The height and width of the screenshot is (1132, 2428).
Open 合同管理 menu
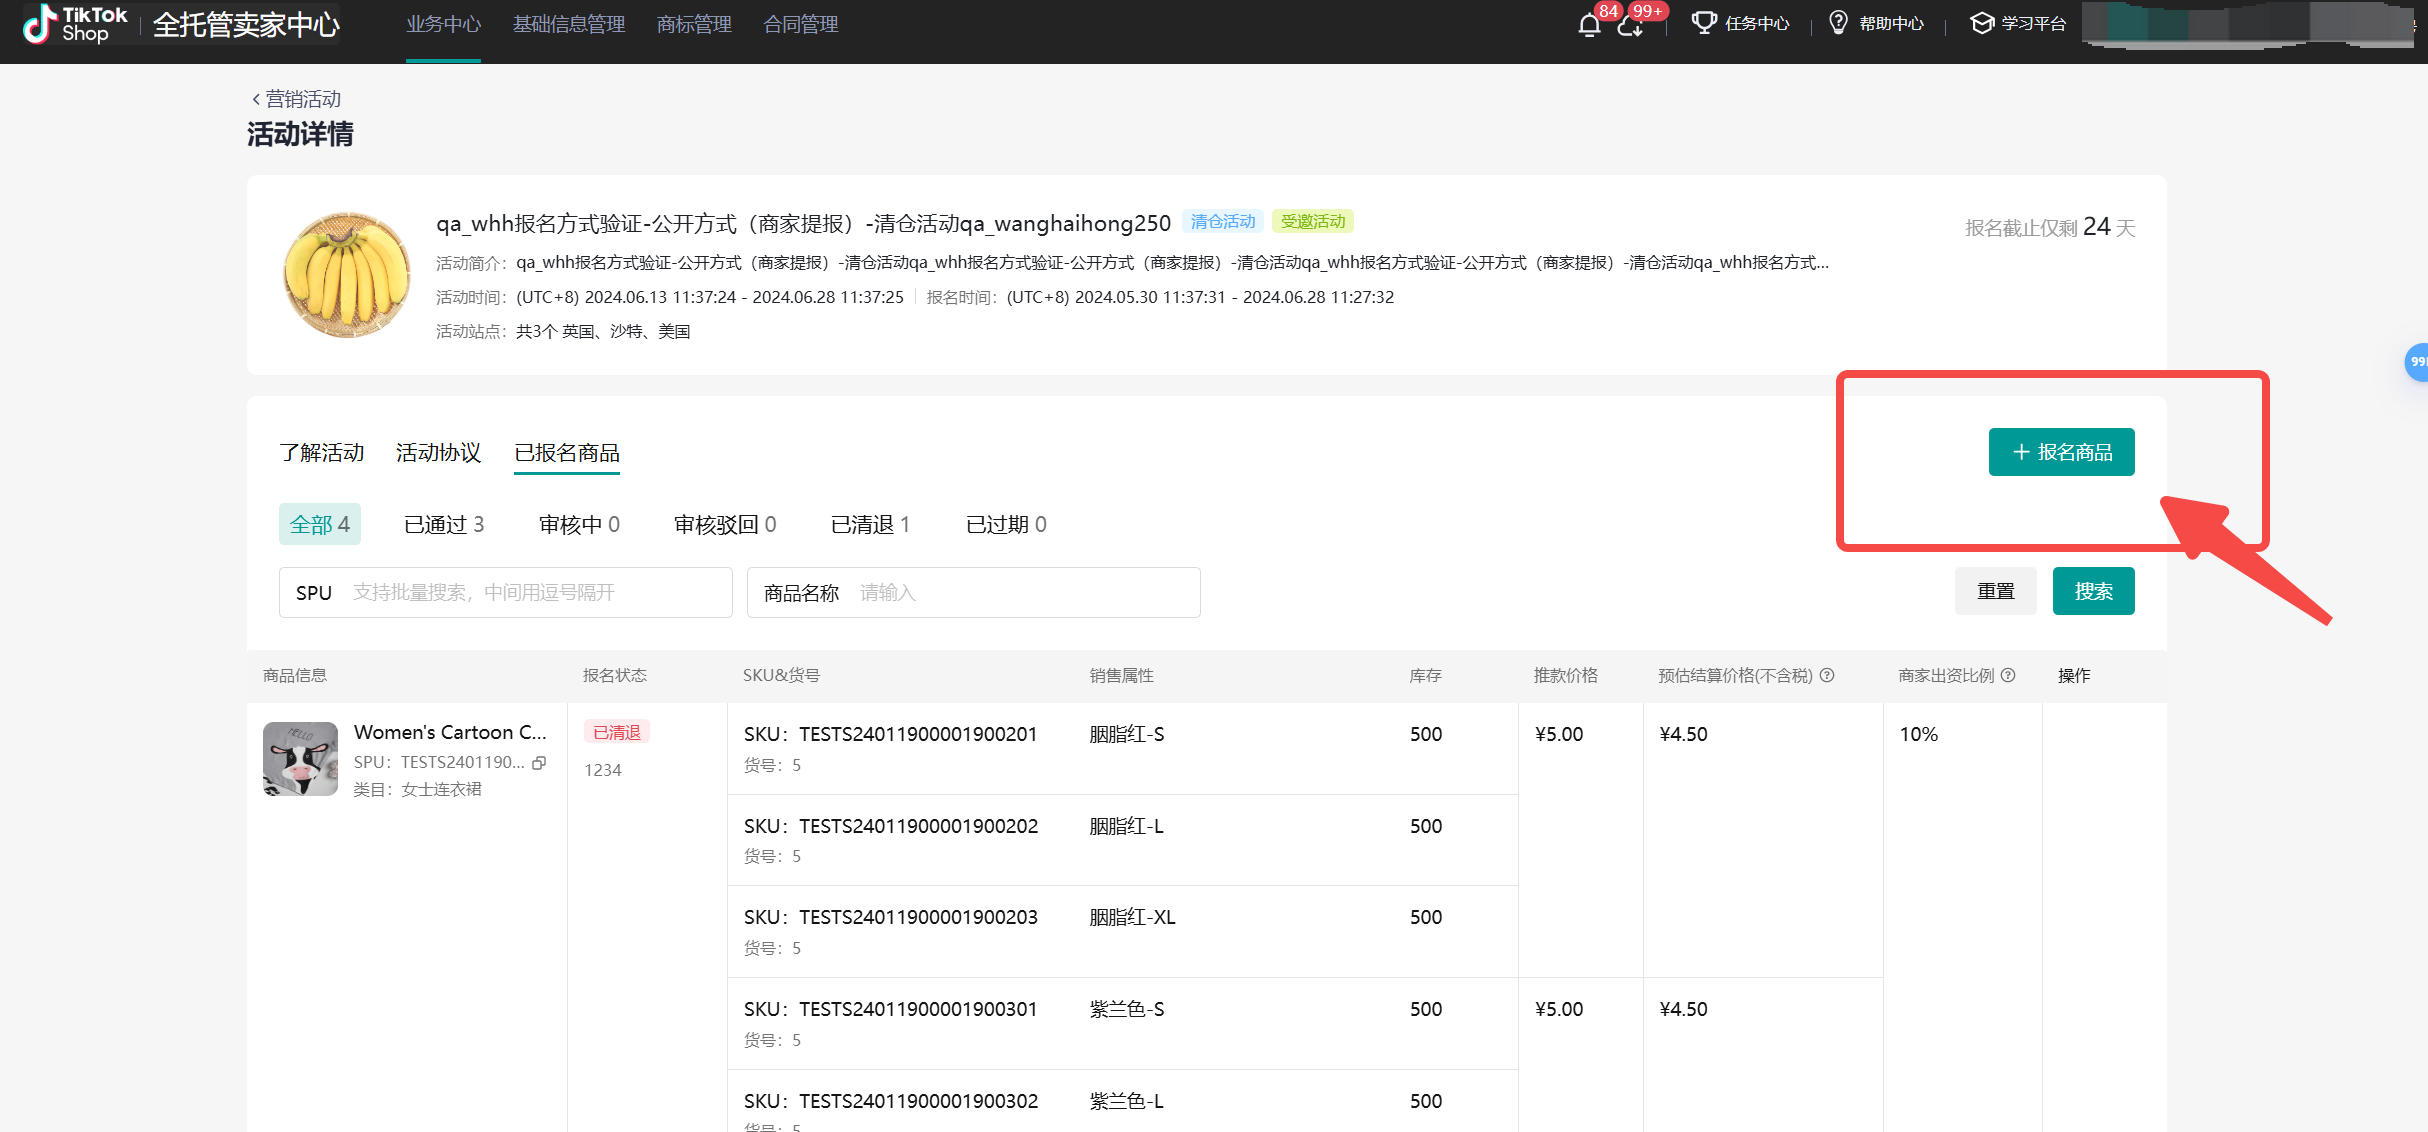click(x=801, y=24)
